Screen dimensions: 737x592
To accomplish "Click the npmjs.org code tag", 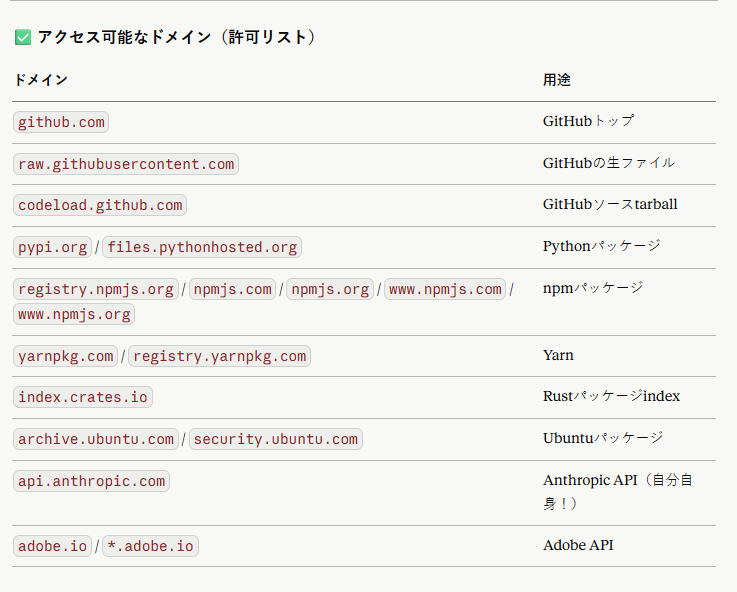I will coord(330,289).
